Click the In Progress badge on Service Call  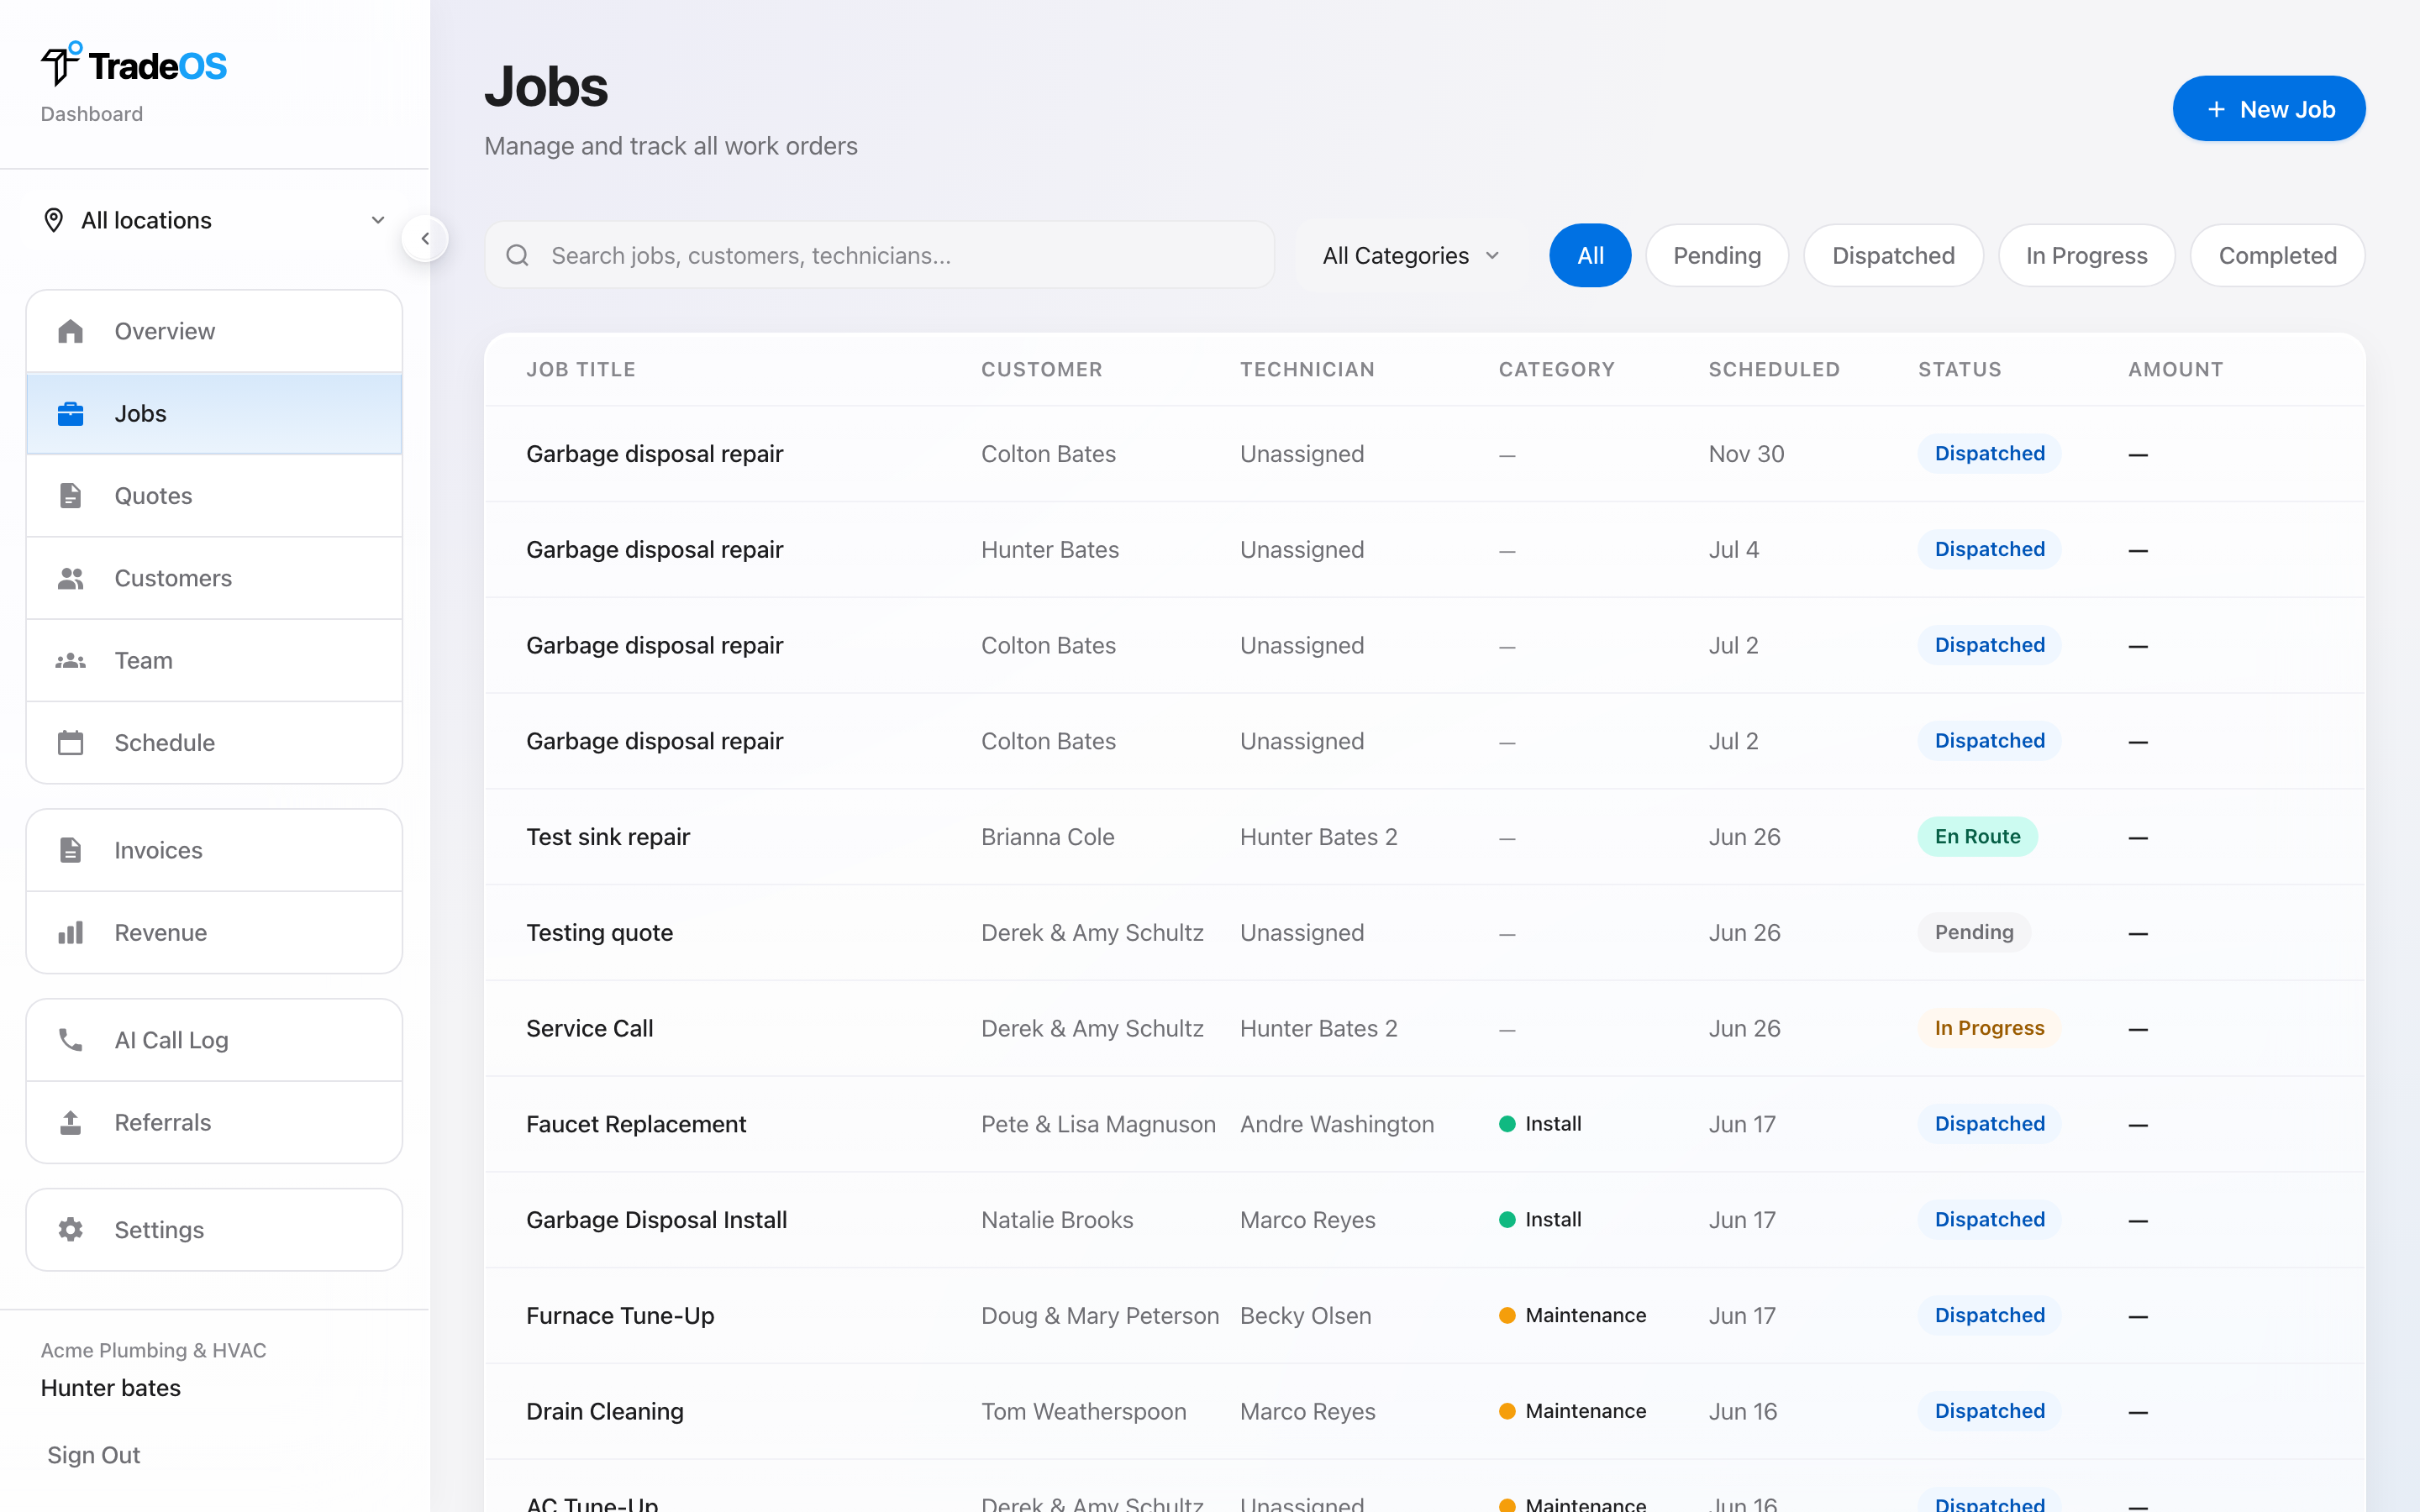click(1989, 1028)
